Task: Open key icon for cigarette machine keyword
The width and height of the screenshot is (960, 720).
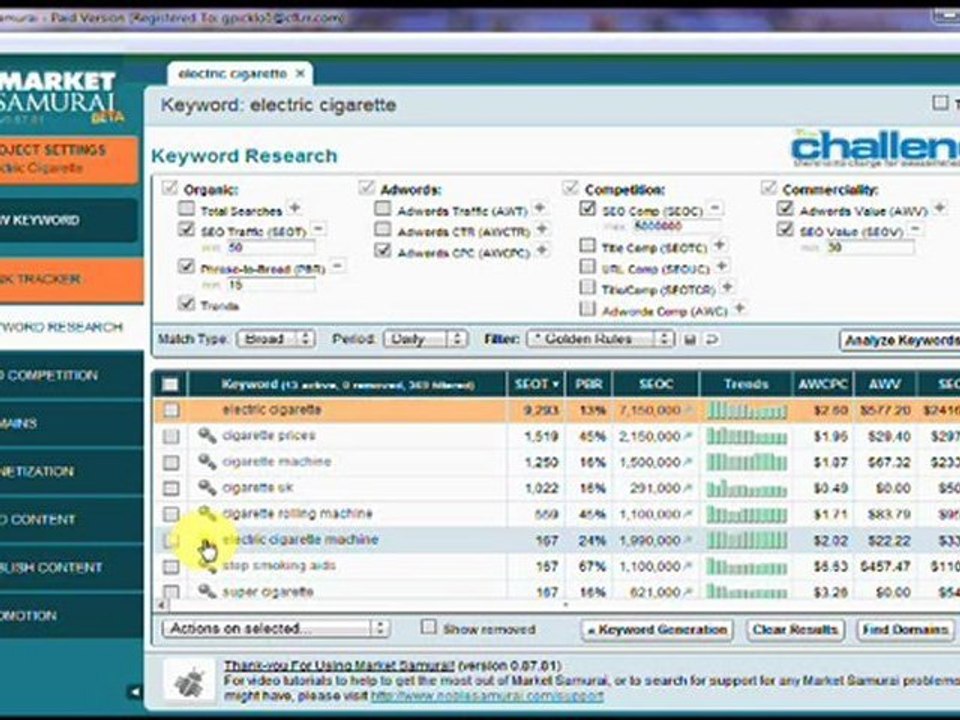Action: point(207,462)
